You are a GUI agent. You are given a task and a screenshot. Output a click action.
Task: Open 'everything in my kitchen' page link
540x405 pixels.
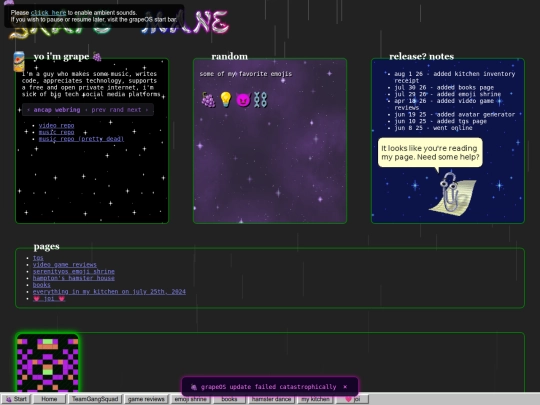click(109, 292)
